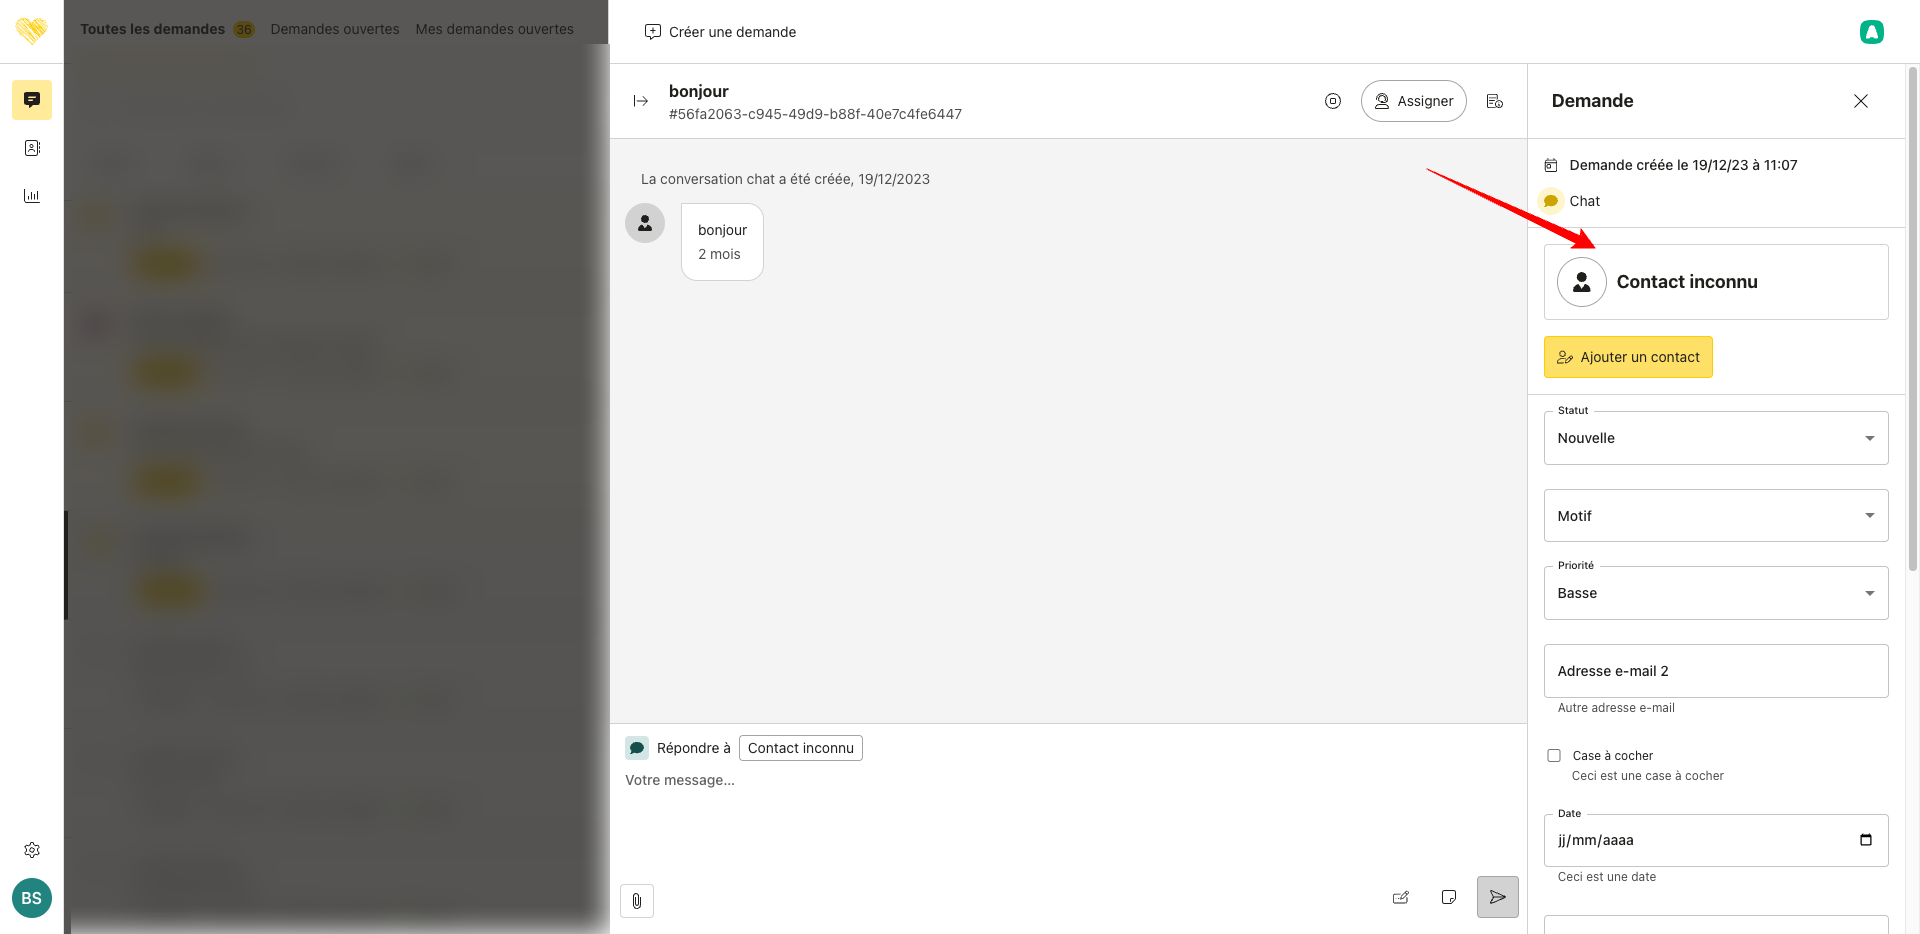Viewport: 1920px width, 934px height.
Task: Open the date picker calendar icon
Action: pyautogui.click(x=1866, y=840)
